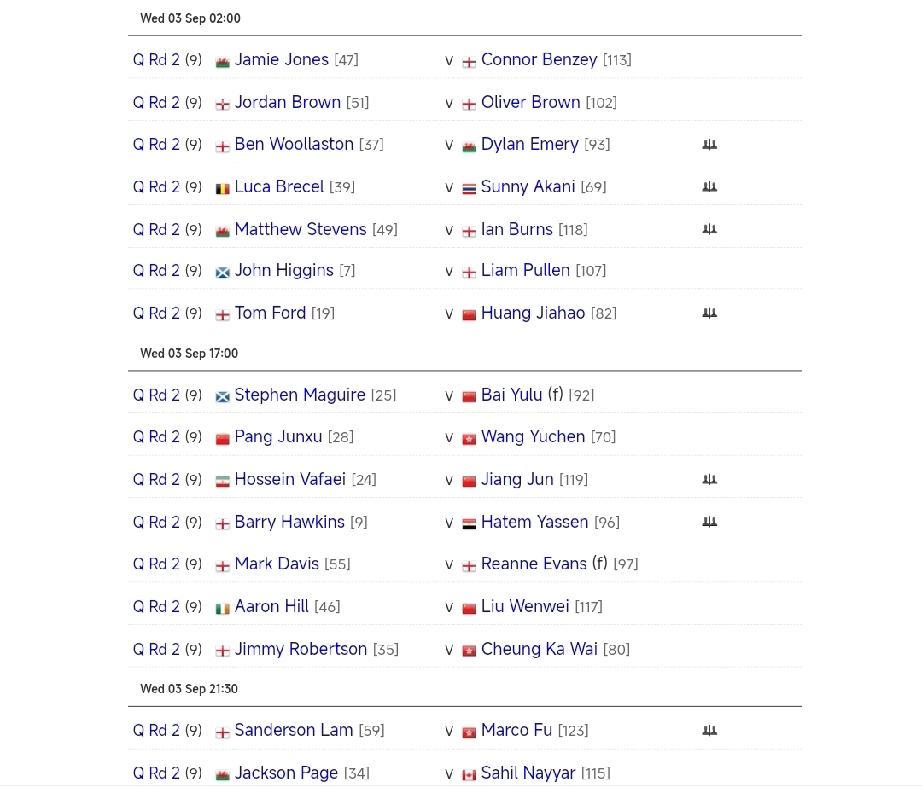Open Connor Benzey player page
The image size is (922, 787).
pyautogui.click(x=539, y=60)
